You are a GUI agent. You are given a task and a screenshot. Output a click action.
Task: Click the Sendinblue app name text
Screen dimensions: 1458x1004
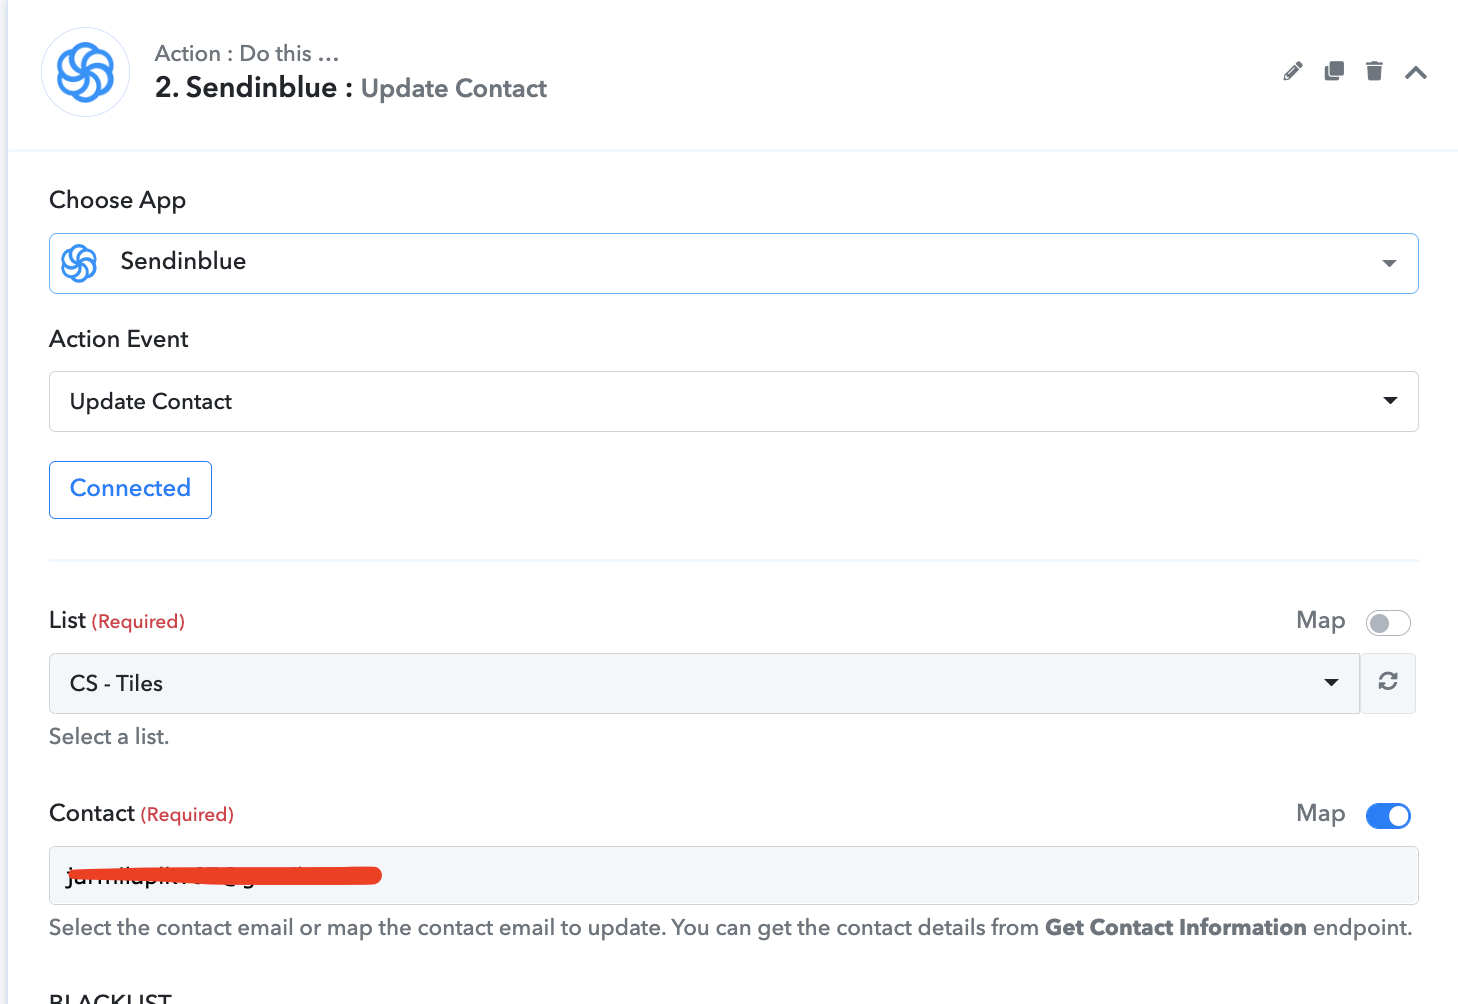[183, 262]
